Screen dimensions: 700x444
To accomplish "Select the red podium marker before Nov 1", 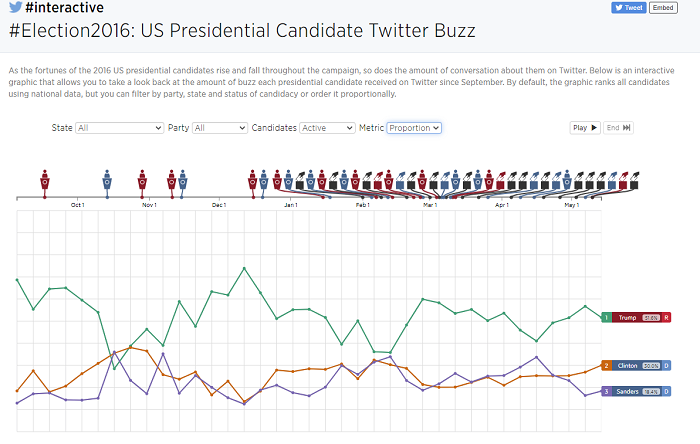I will tap(141, 180).
